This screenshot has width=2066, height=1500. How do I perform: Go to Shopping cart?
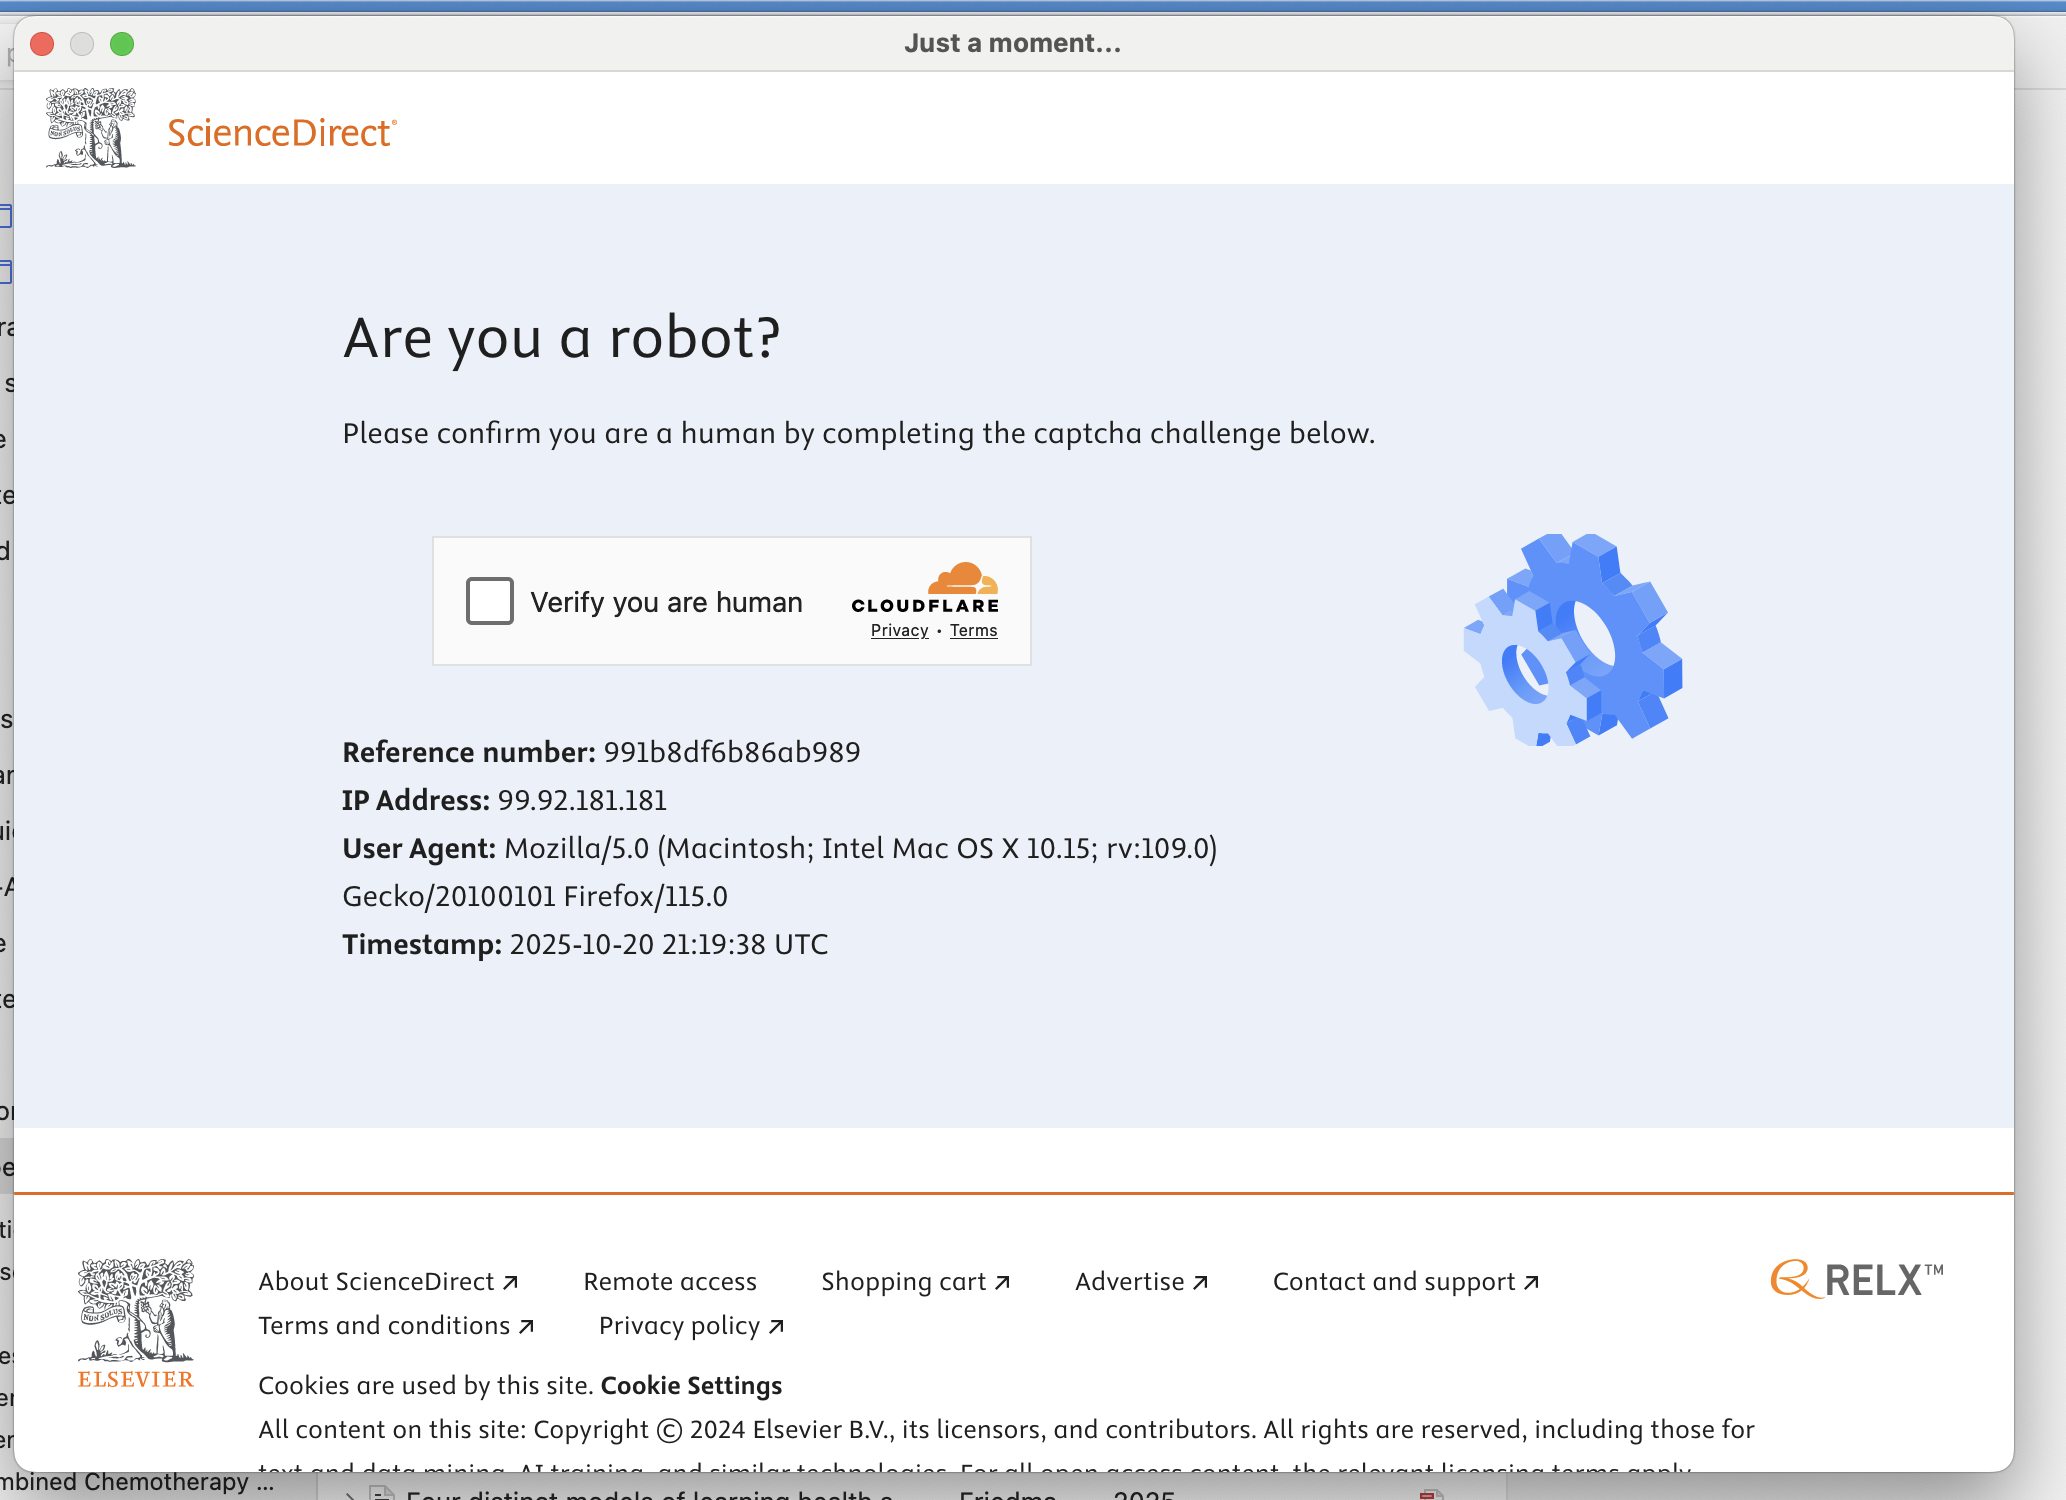(x=915, y=1282)
